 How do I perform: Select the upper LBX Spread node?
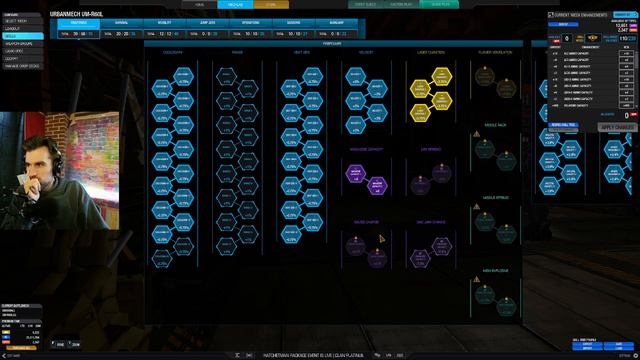click(x=442, y=173)
